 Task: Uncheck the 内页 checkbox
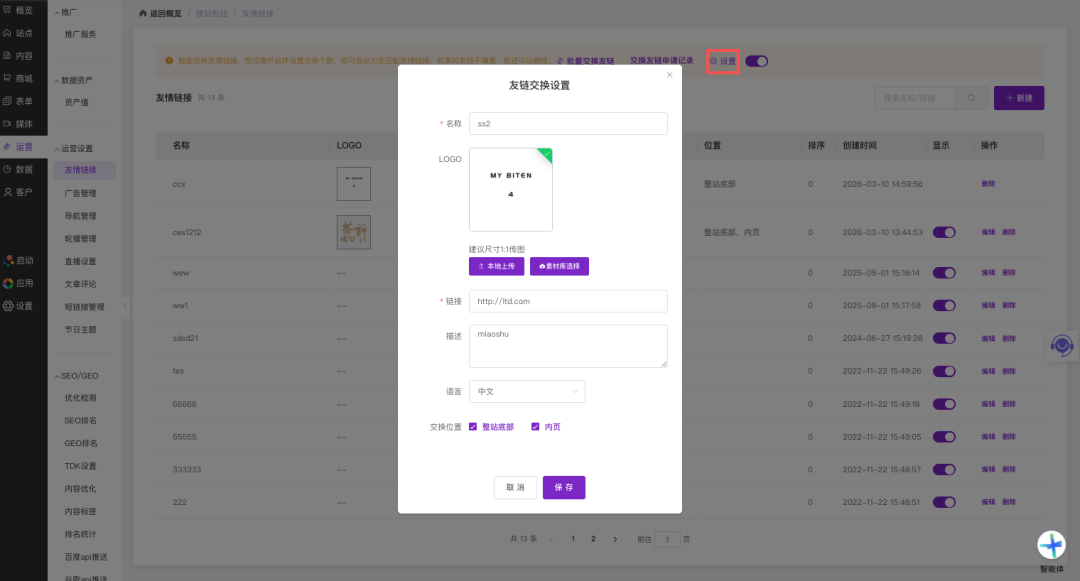click(x=535, y=427)
